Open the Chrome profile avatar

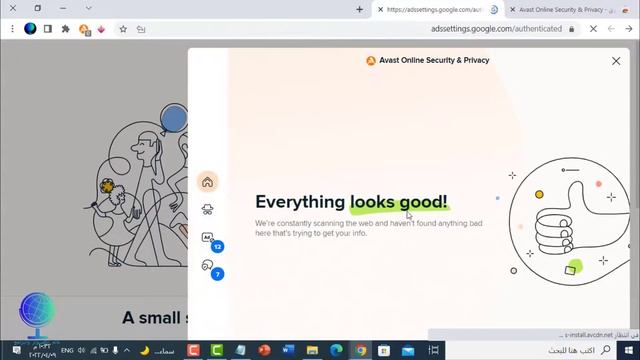(x=30, y=29)
